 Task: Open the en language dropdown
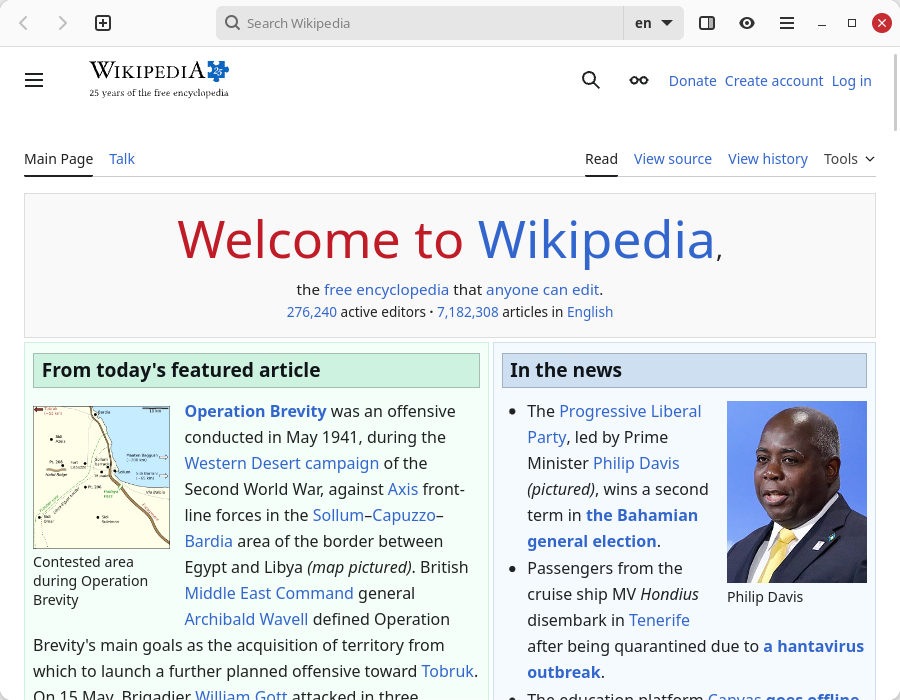tap(653, 23)
